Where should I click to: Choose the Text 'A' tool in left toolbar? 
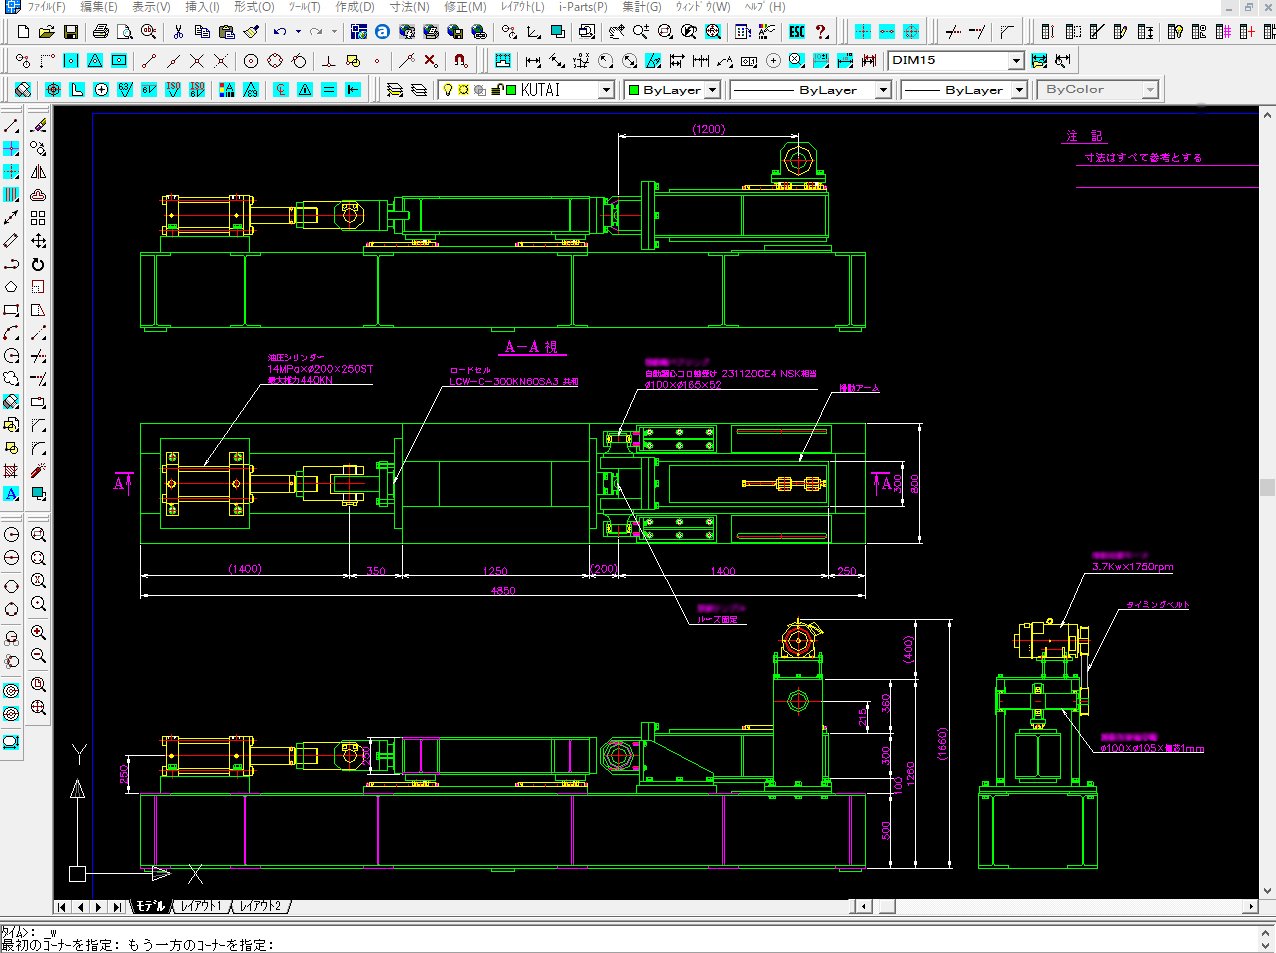click(11, 494)
